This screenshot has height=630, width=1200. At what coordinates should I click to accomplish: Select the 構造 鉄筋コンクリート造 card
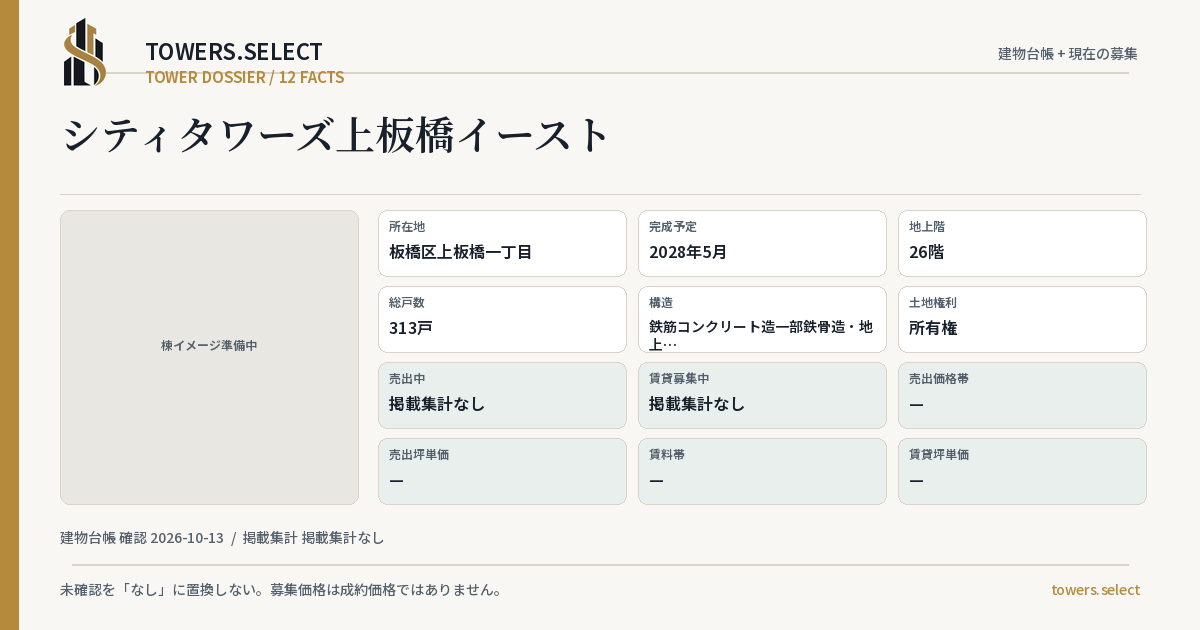[762, 319]
